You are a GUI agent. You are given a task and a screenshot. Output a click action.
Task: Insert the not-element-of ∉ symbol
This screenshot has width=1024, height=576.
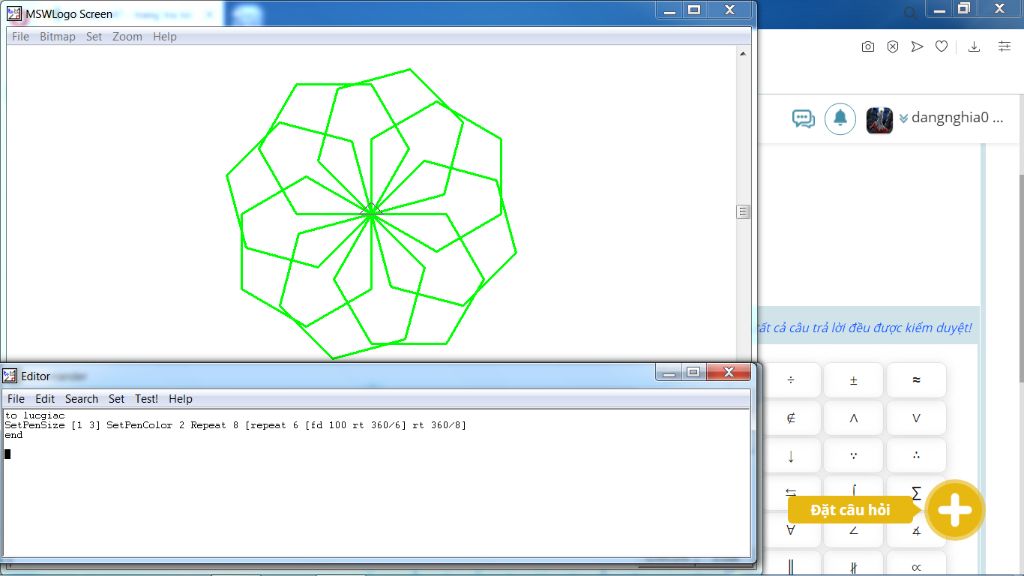click(x=791, y=418)
